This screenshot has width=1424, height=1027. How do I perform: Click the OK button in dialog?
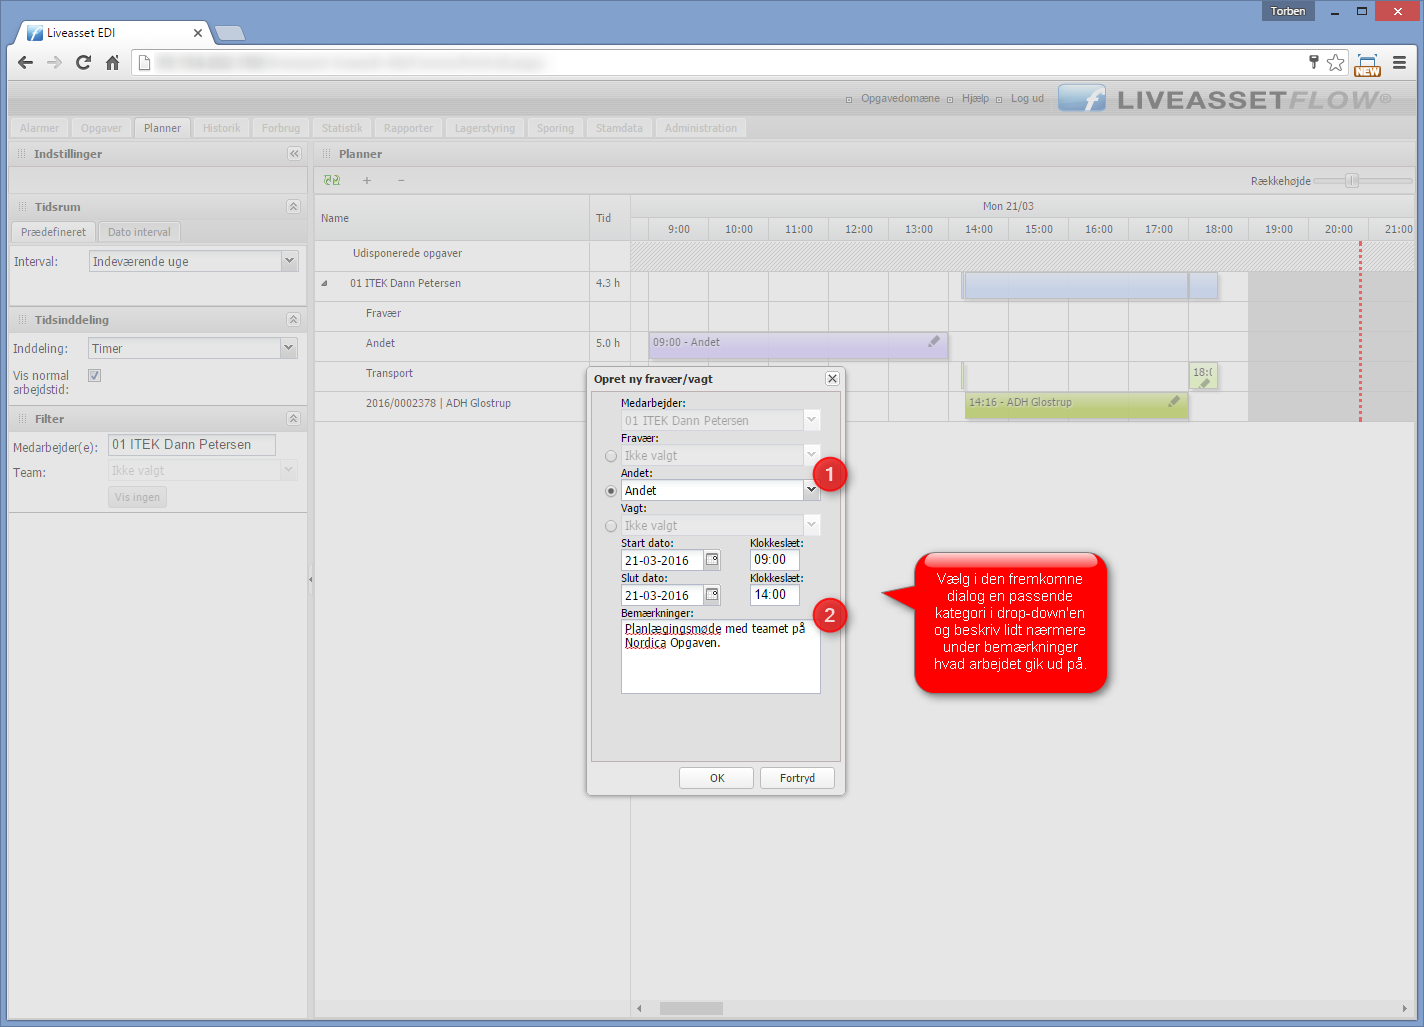(x=717, y=778)
